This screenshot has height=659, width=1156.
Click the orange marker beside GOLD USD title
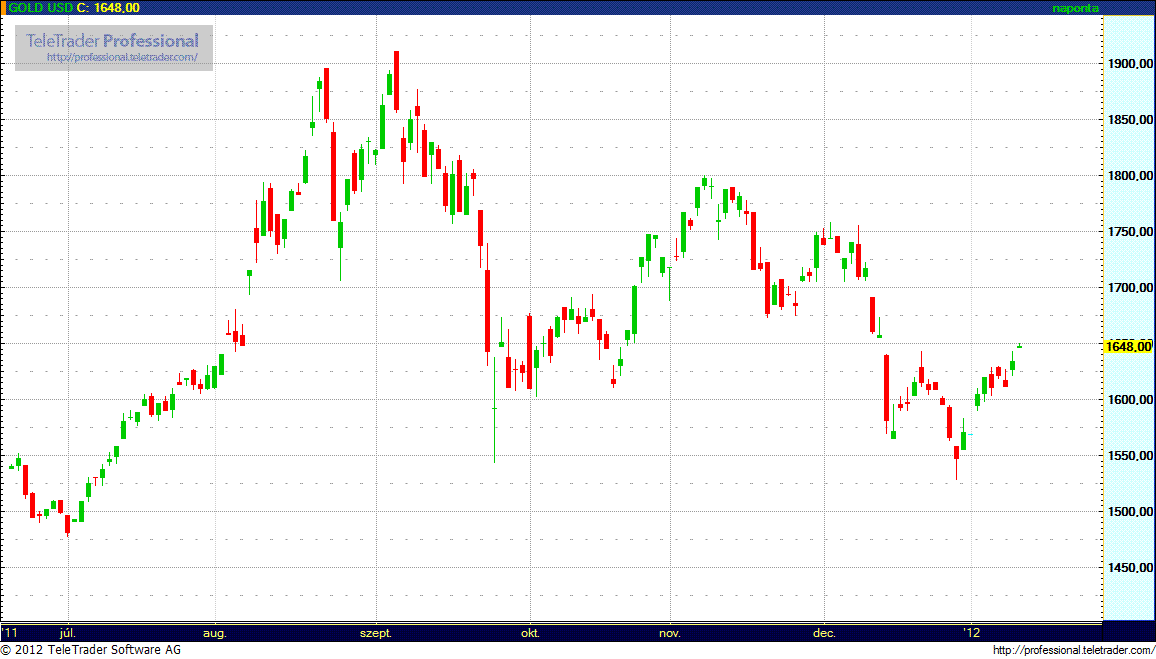coord(3,7)
